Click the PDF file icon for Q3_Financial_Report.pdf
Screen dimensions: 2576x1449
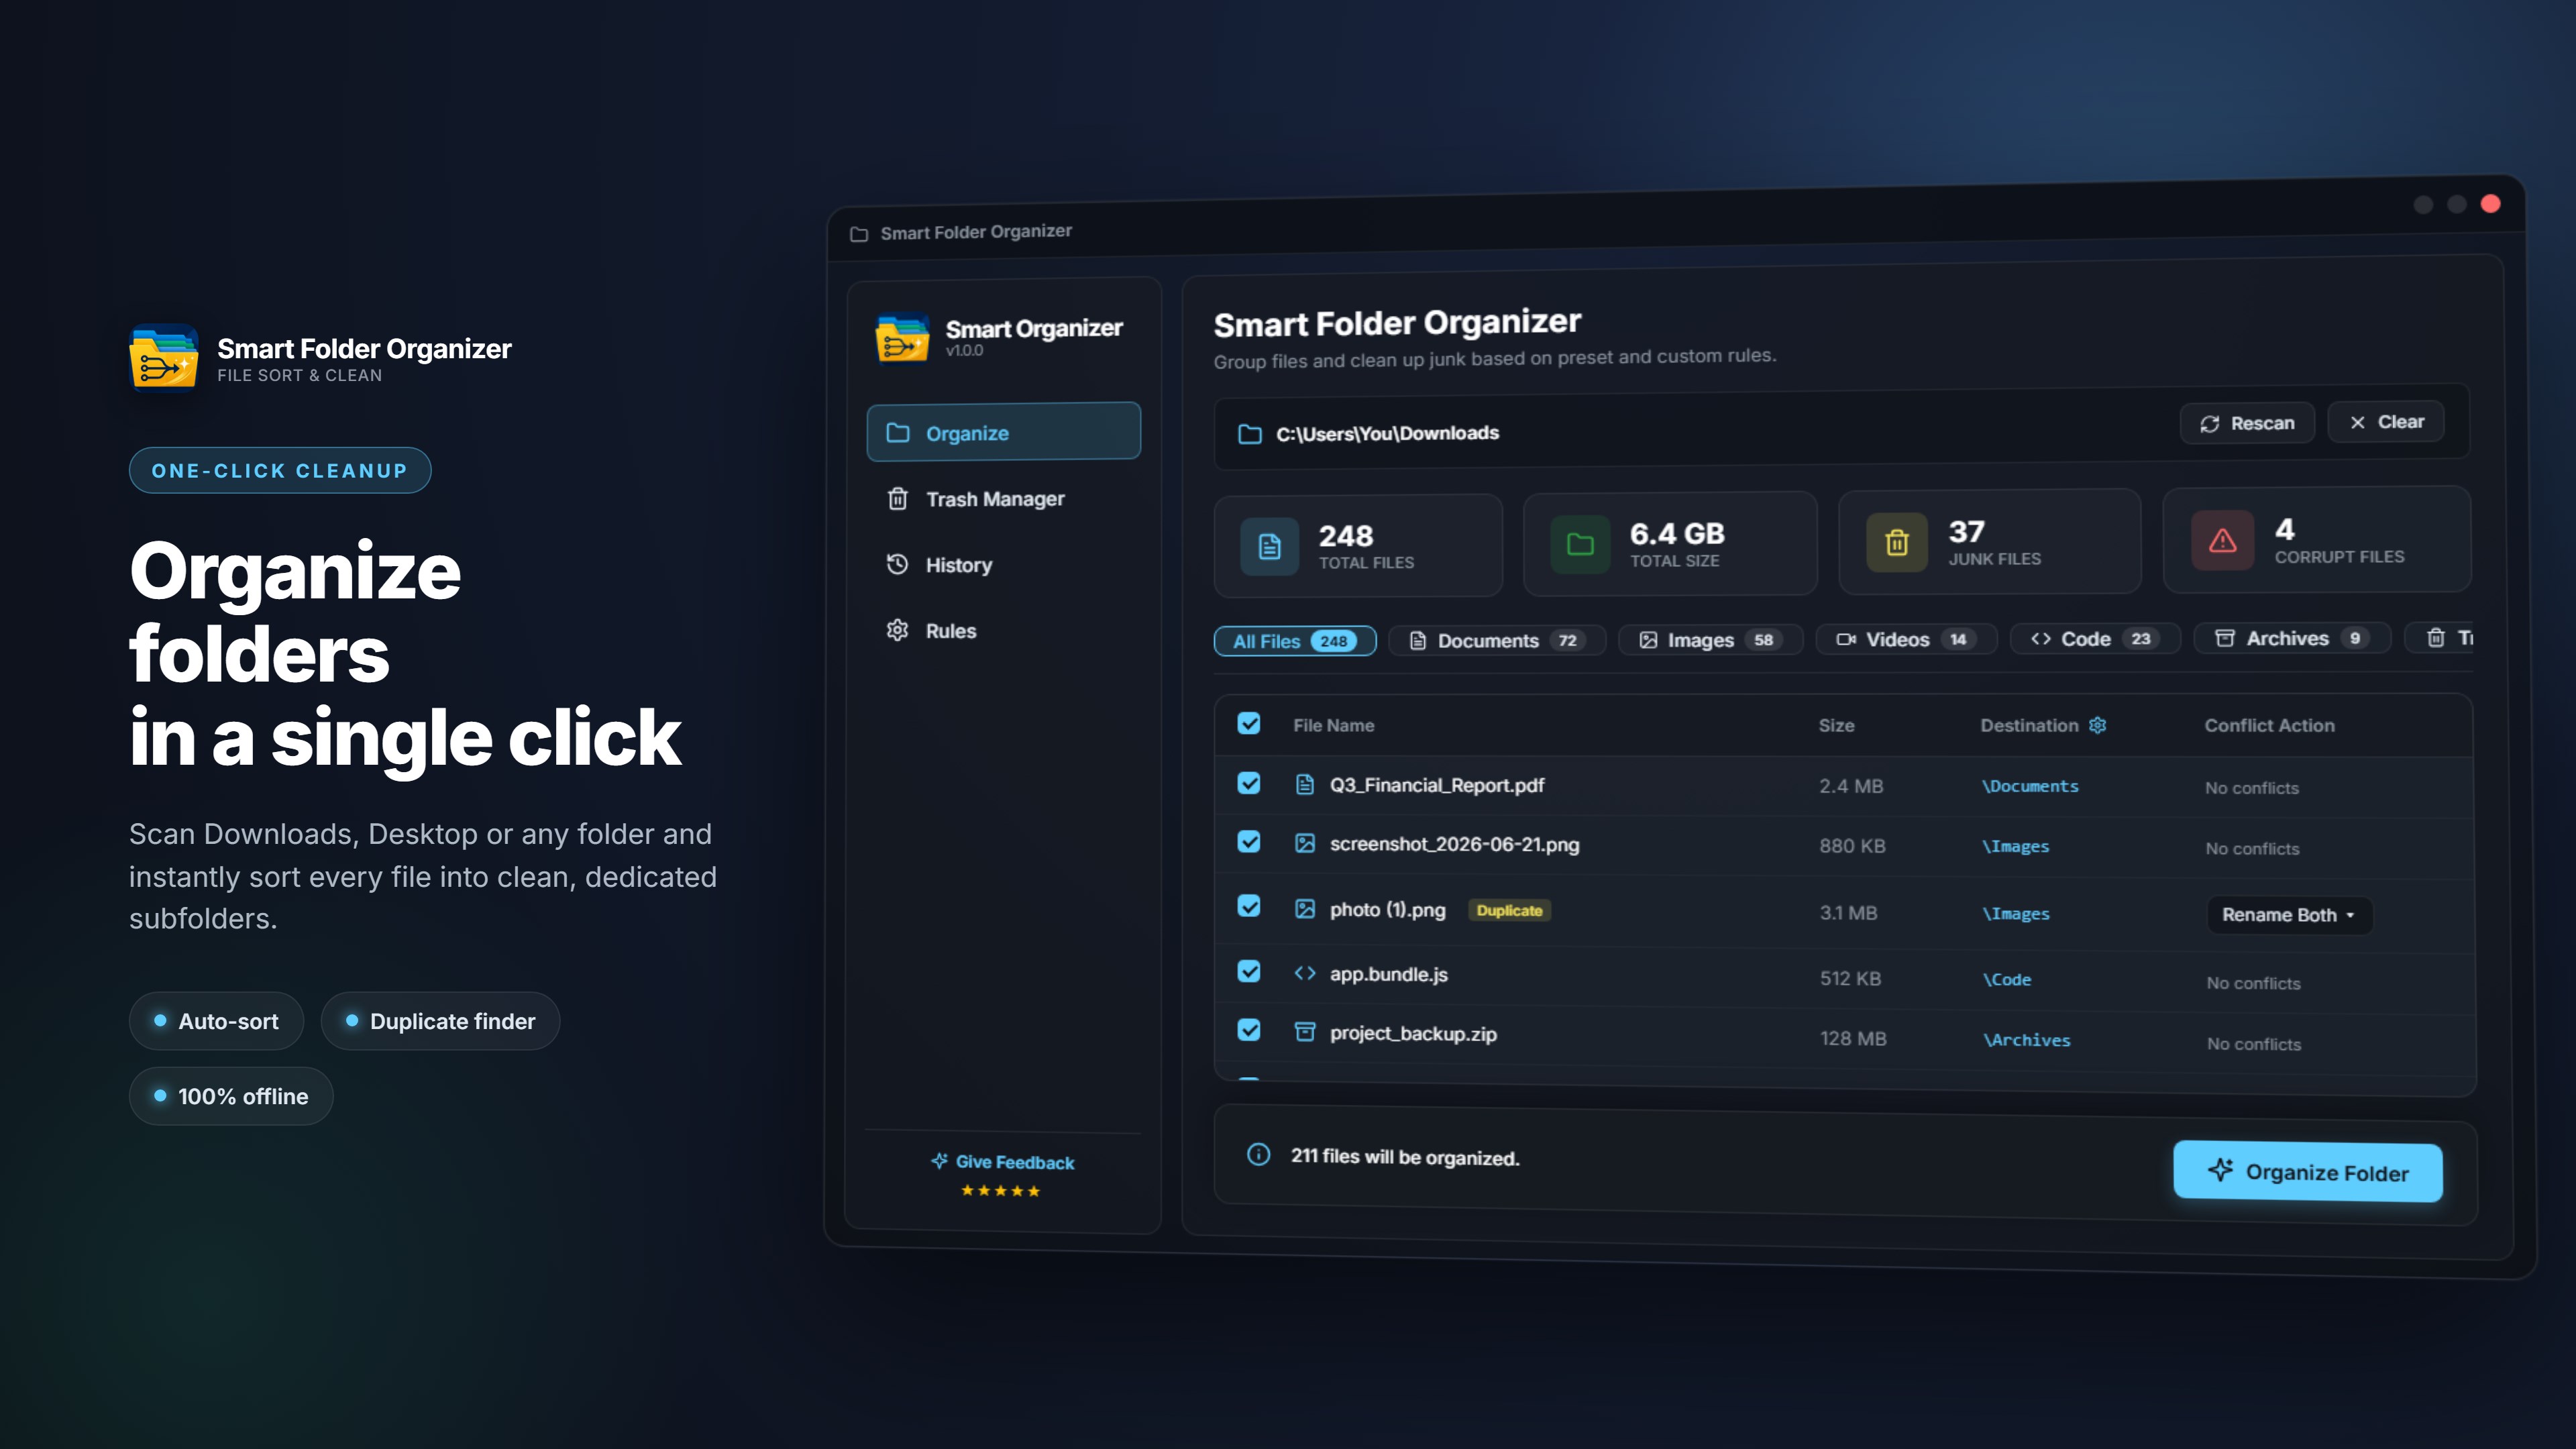pos(1305,784)
